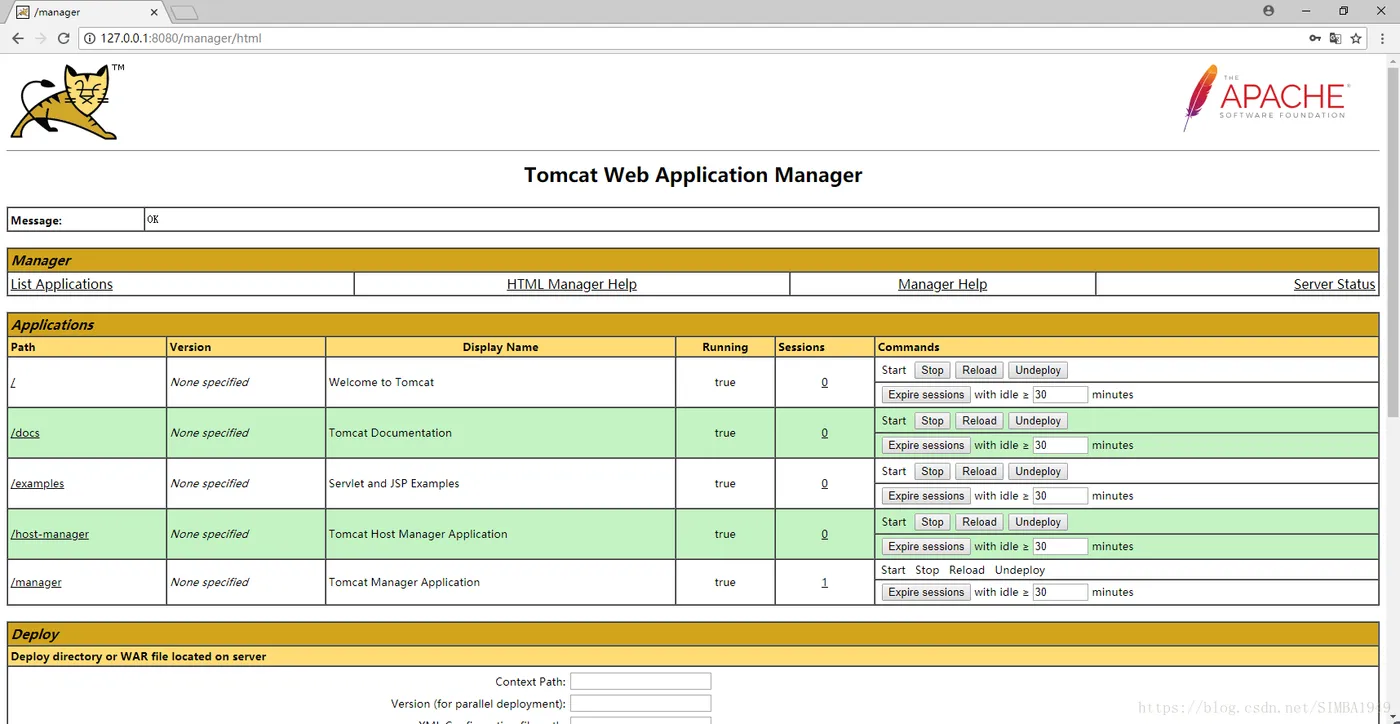1400x724 pixels.
Task: Click idle minutes field for /docs
Action: pos(1060,445)
